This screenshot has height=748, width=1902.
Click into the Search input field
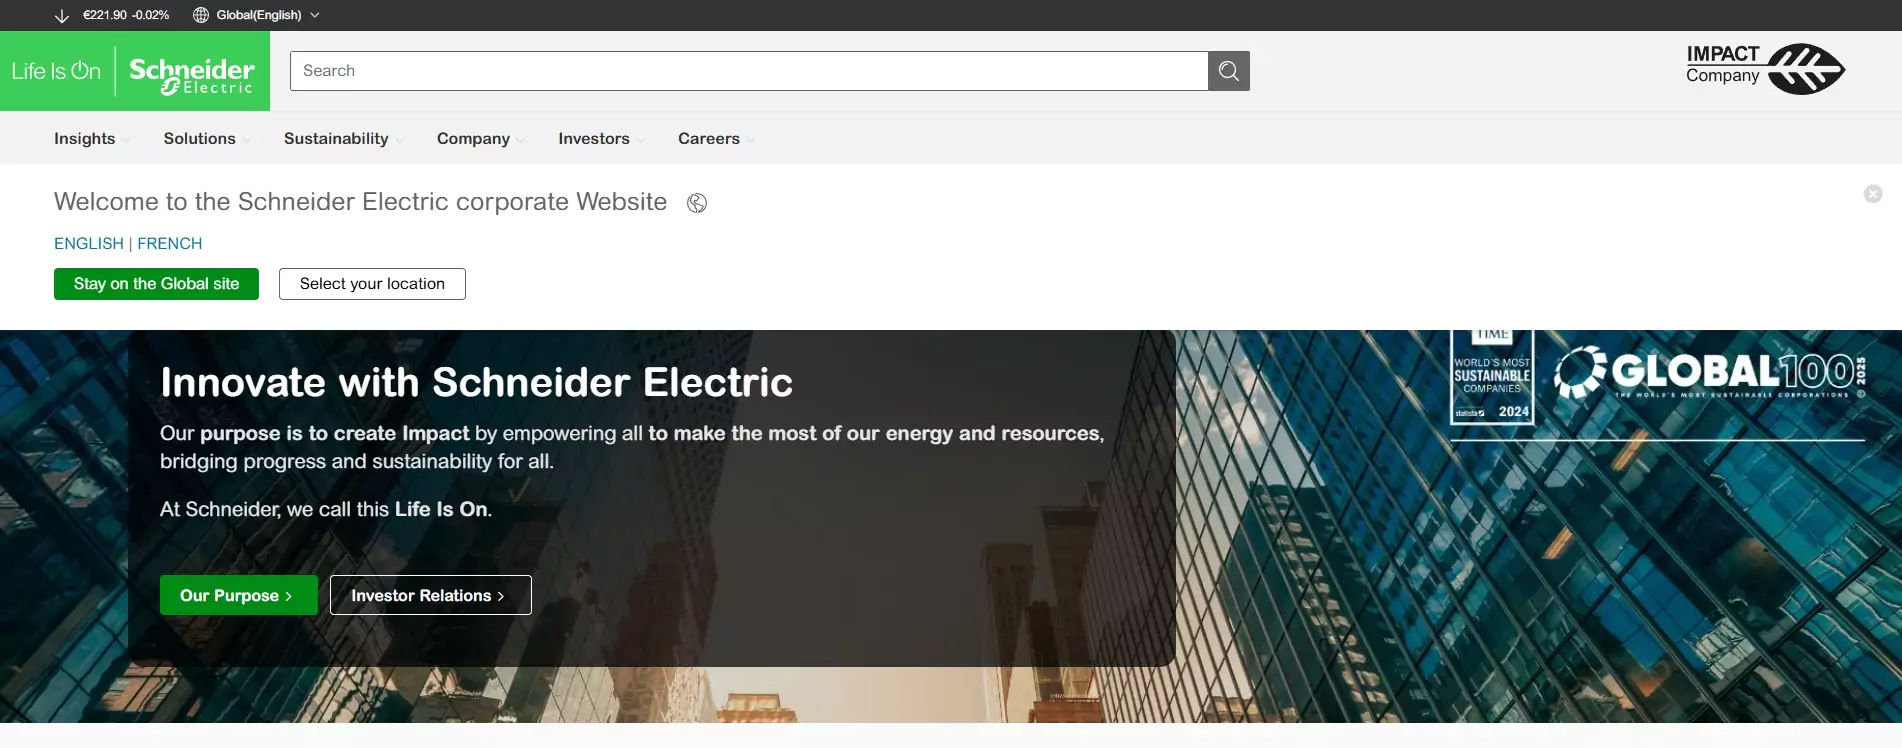(x=749, y=71)
